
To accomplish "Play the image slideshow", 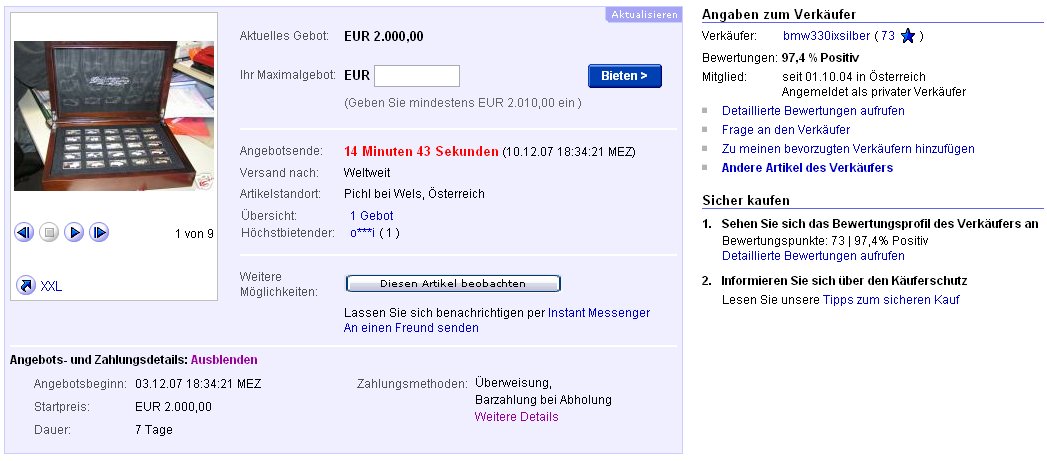I will pos(74,233).
